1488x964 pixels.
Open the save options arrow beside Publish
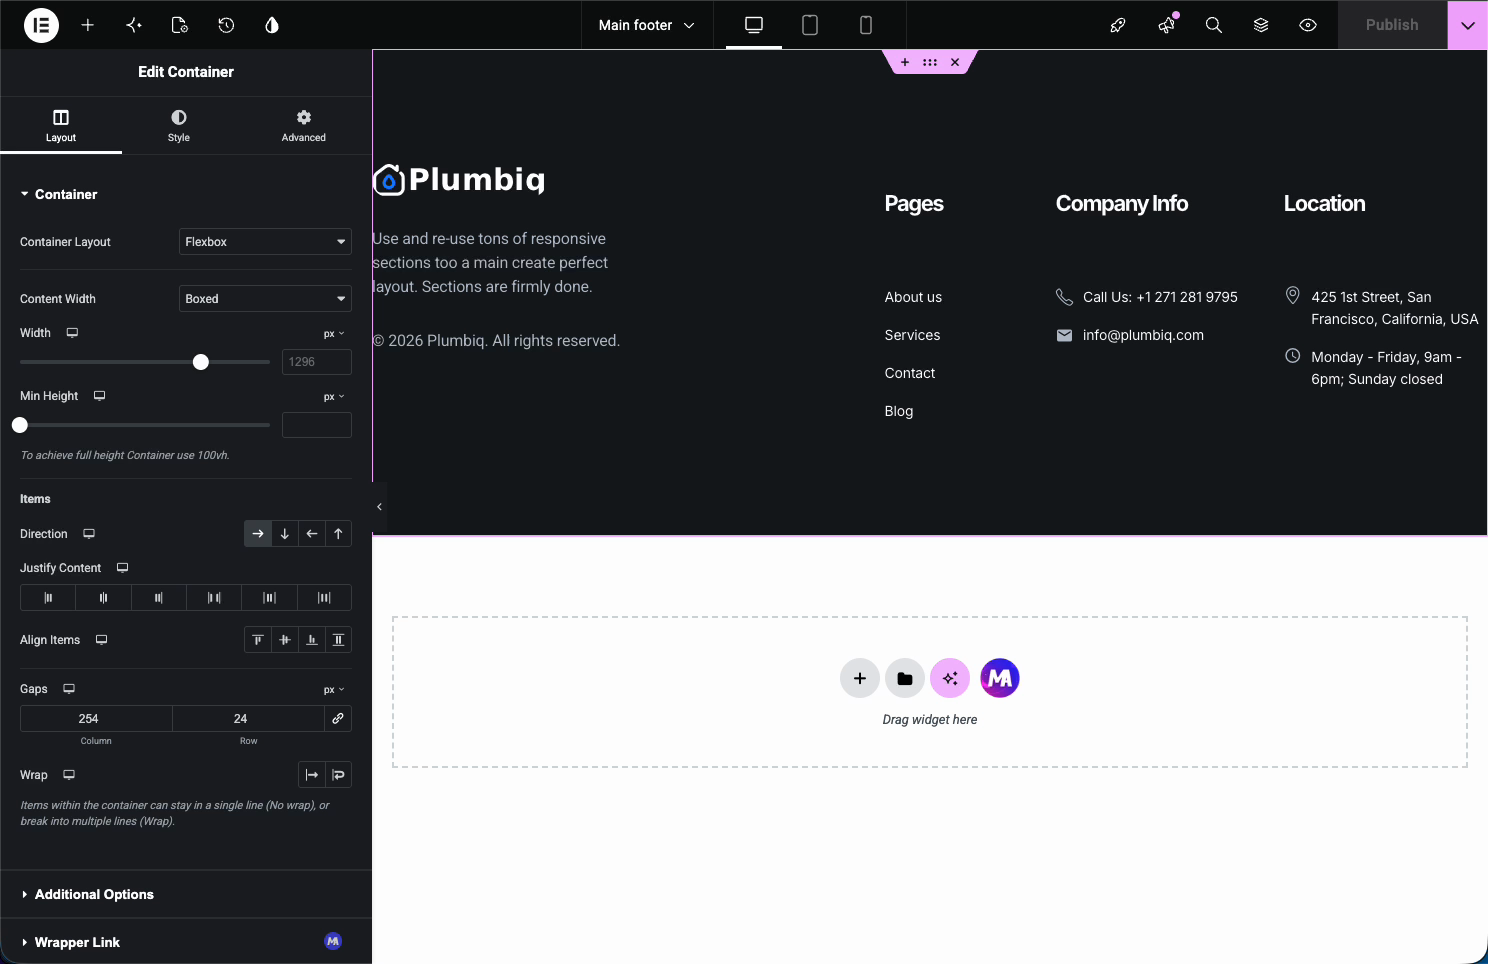(x=1467, y=25)
